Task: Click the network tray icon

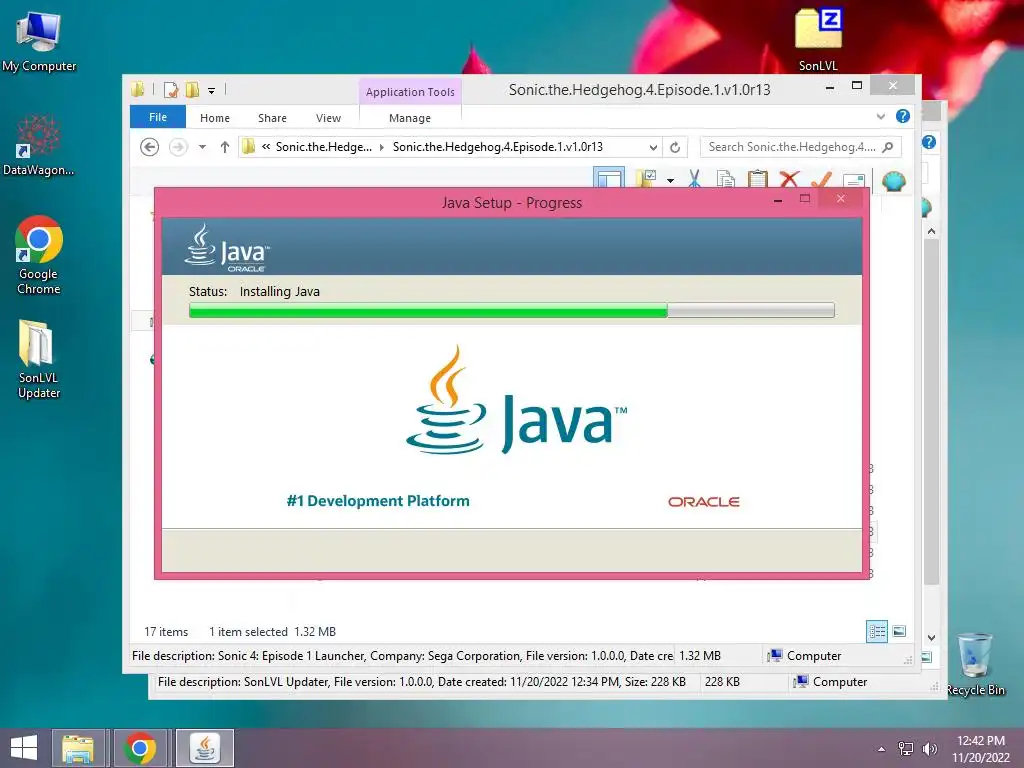Action: (x=906, y=748)
